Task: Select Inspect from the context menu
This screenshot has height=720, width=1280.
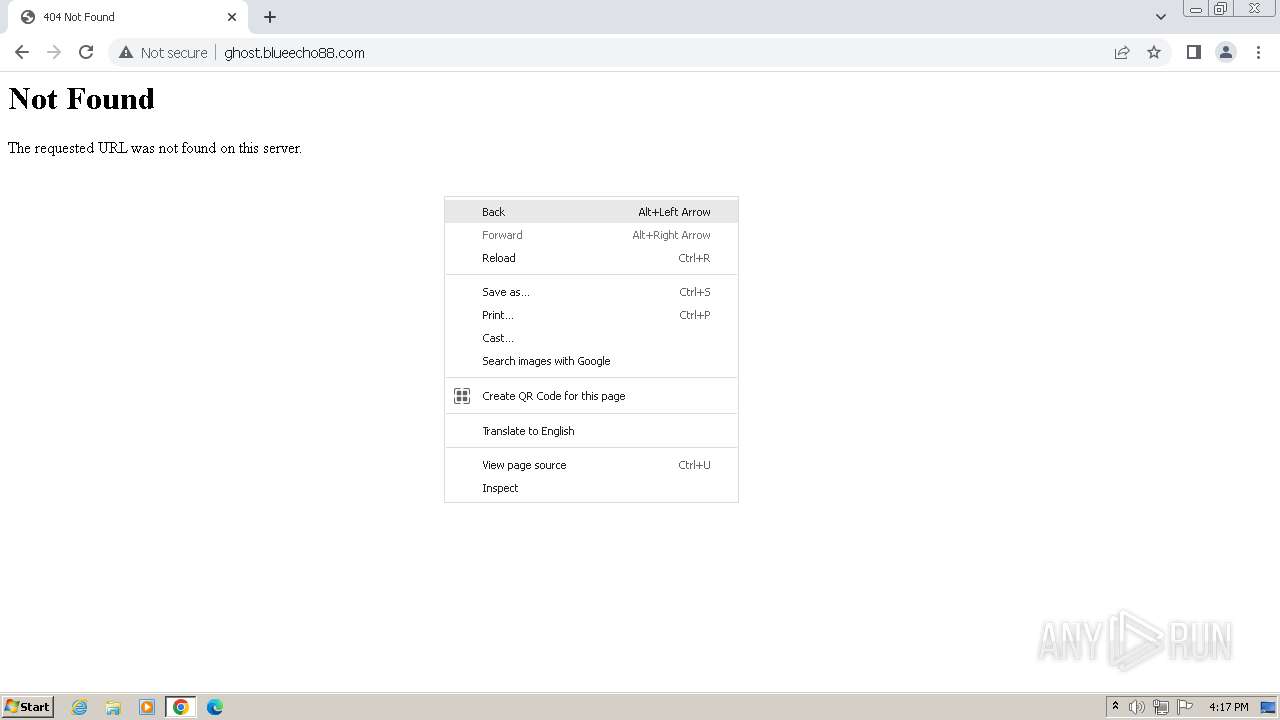Action: (x=591, y=488)
